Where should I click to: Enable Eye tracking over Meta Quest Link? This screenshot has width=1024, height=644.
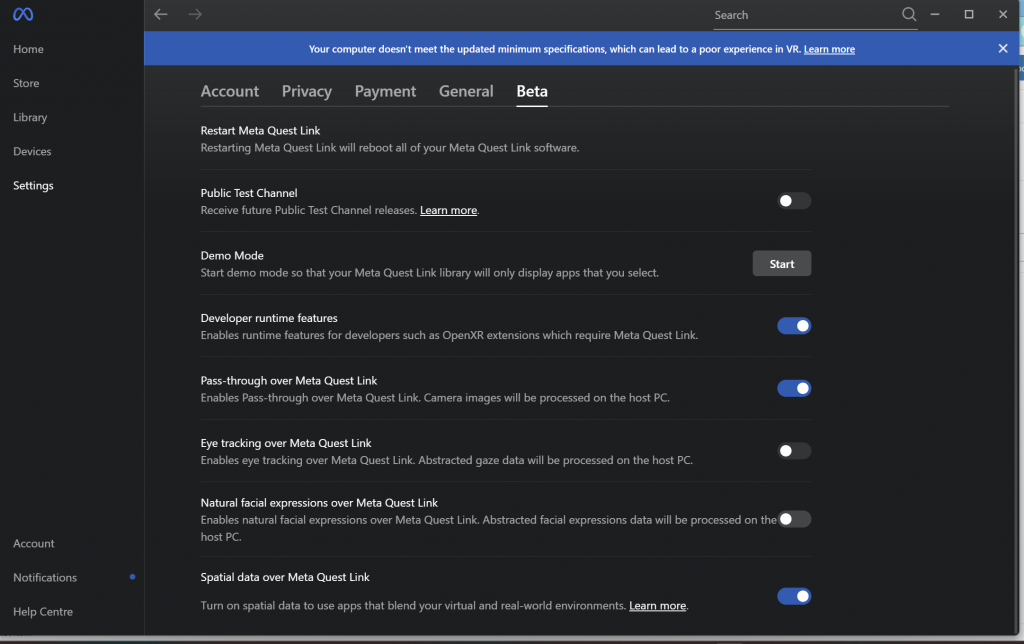[x=793, y=451]
